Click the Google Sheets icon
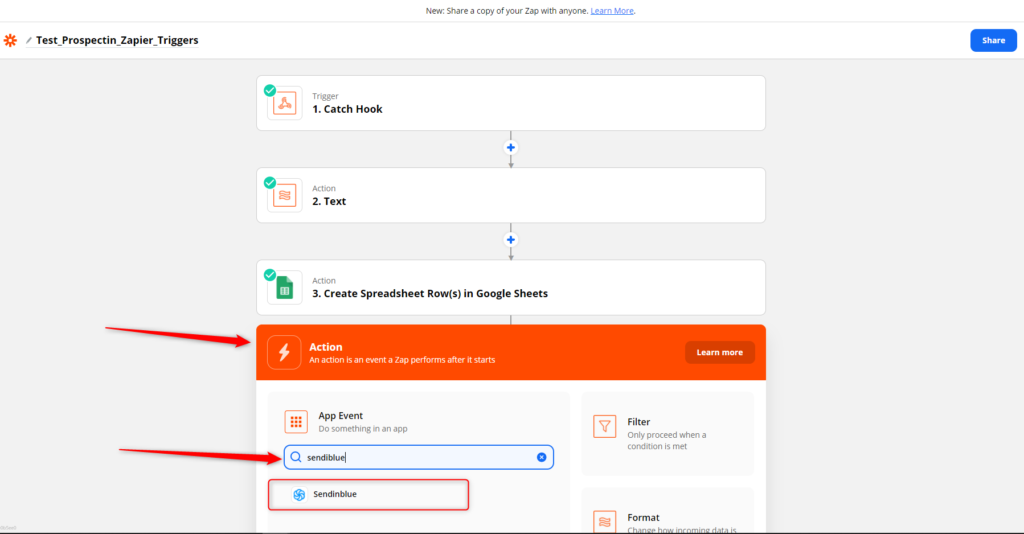 285,287
